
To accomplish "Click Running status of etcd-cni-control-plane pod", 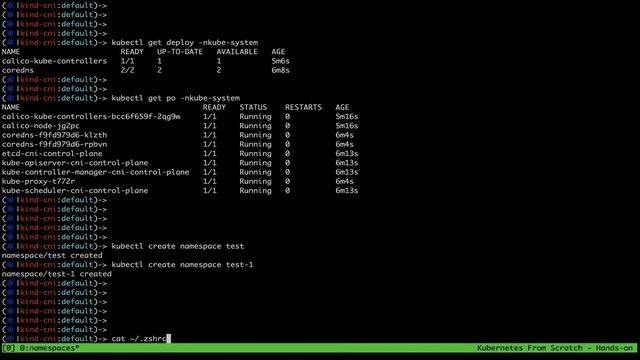I will (x=256, y=153).
